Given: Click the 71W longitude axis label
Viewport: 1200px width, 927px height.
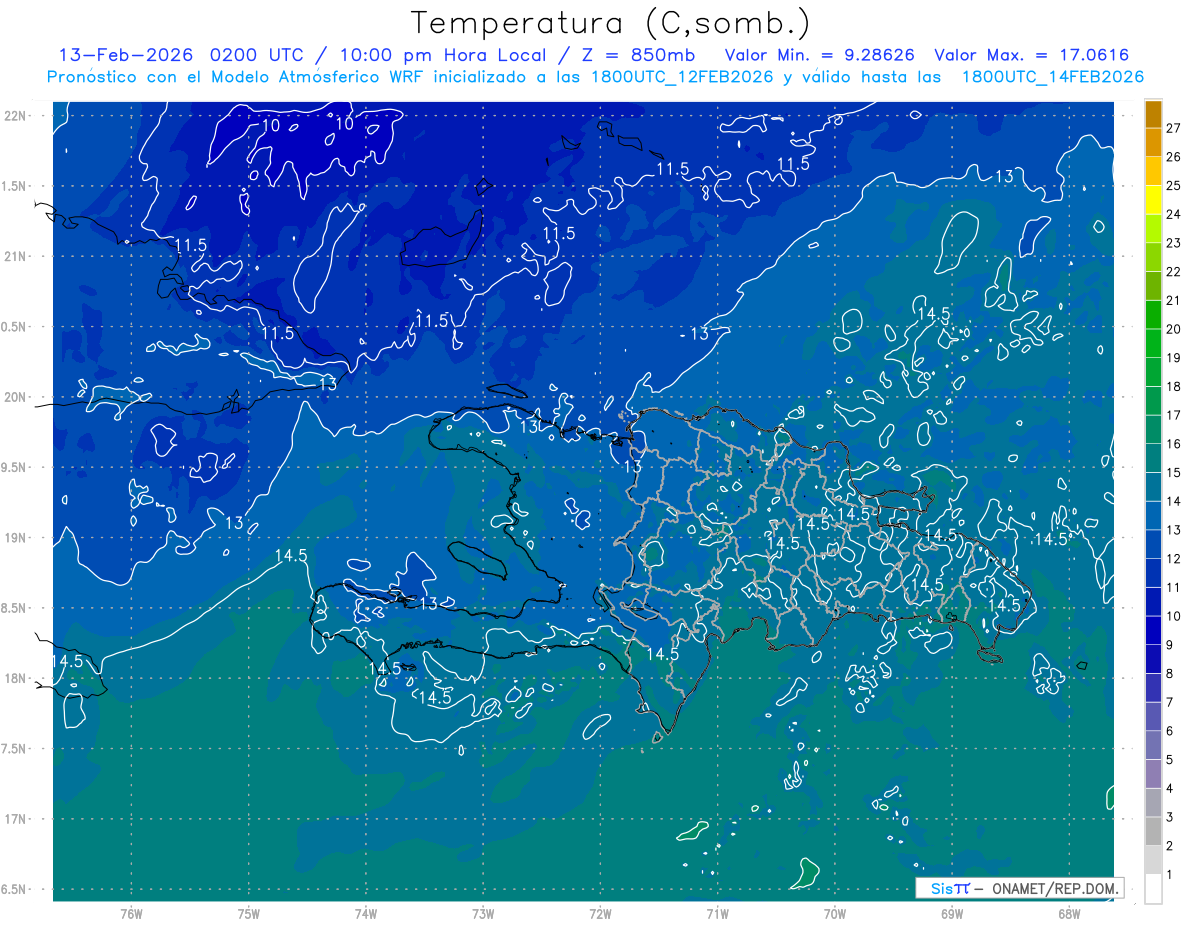Looking at the screenshot, I should 717,913.
